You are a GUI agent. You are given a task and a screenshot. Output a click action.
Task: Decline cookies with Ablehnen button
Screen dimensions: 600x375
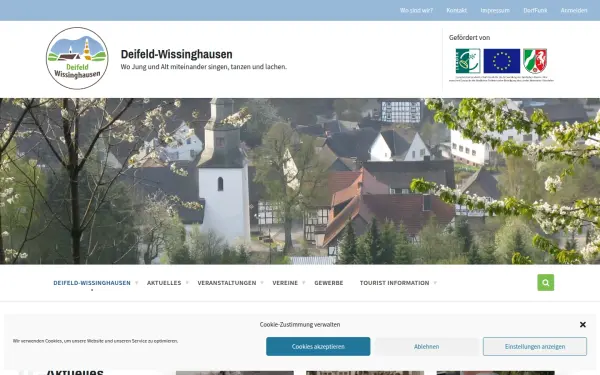pyautogui.click(x=426, y=346)
